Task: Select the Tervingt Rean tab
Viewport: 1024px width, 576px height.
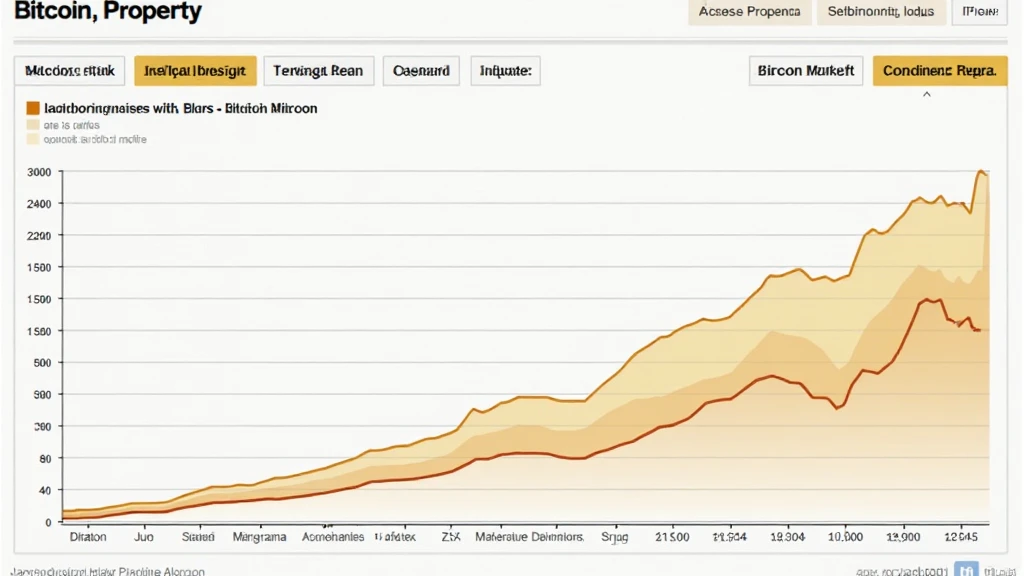Action: tap(319, 71)
